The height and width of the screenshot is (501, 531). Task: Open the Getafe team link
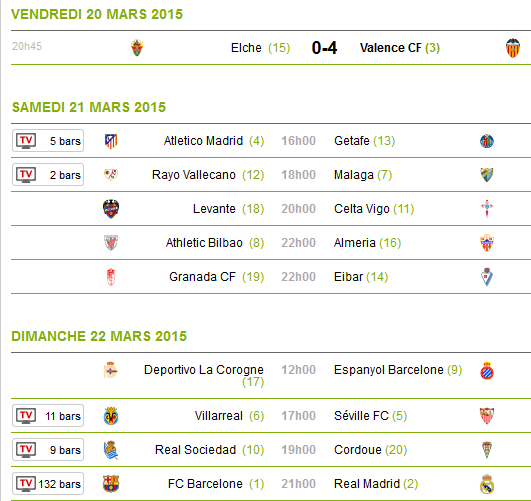pyautogui.click(x=352, y=141)
